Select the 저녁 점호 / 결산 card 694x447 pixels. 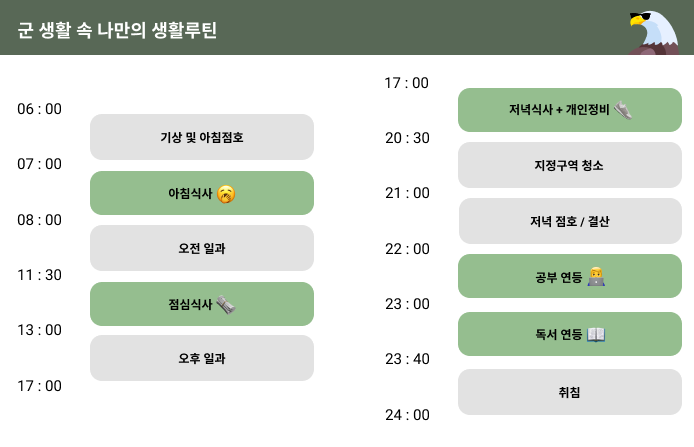(x=570, y=221)
